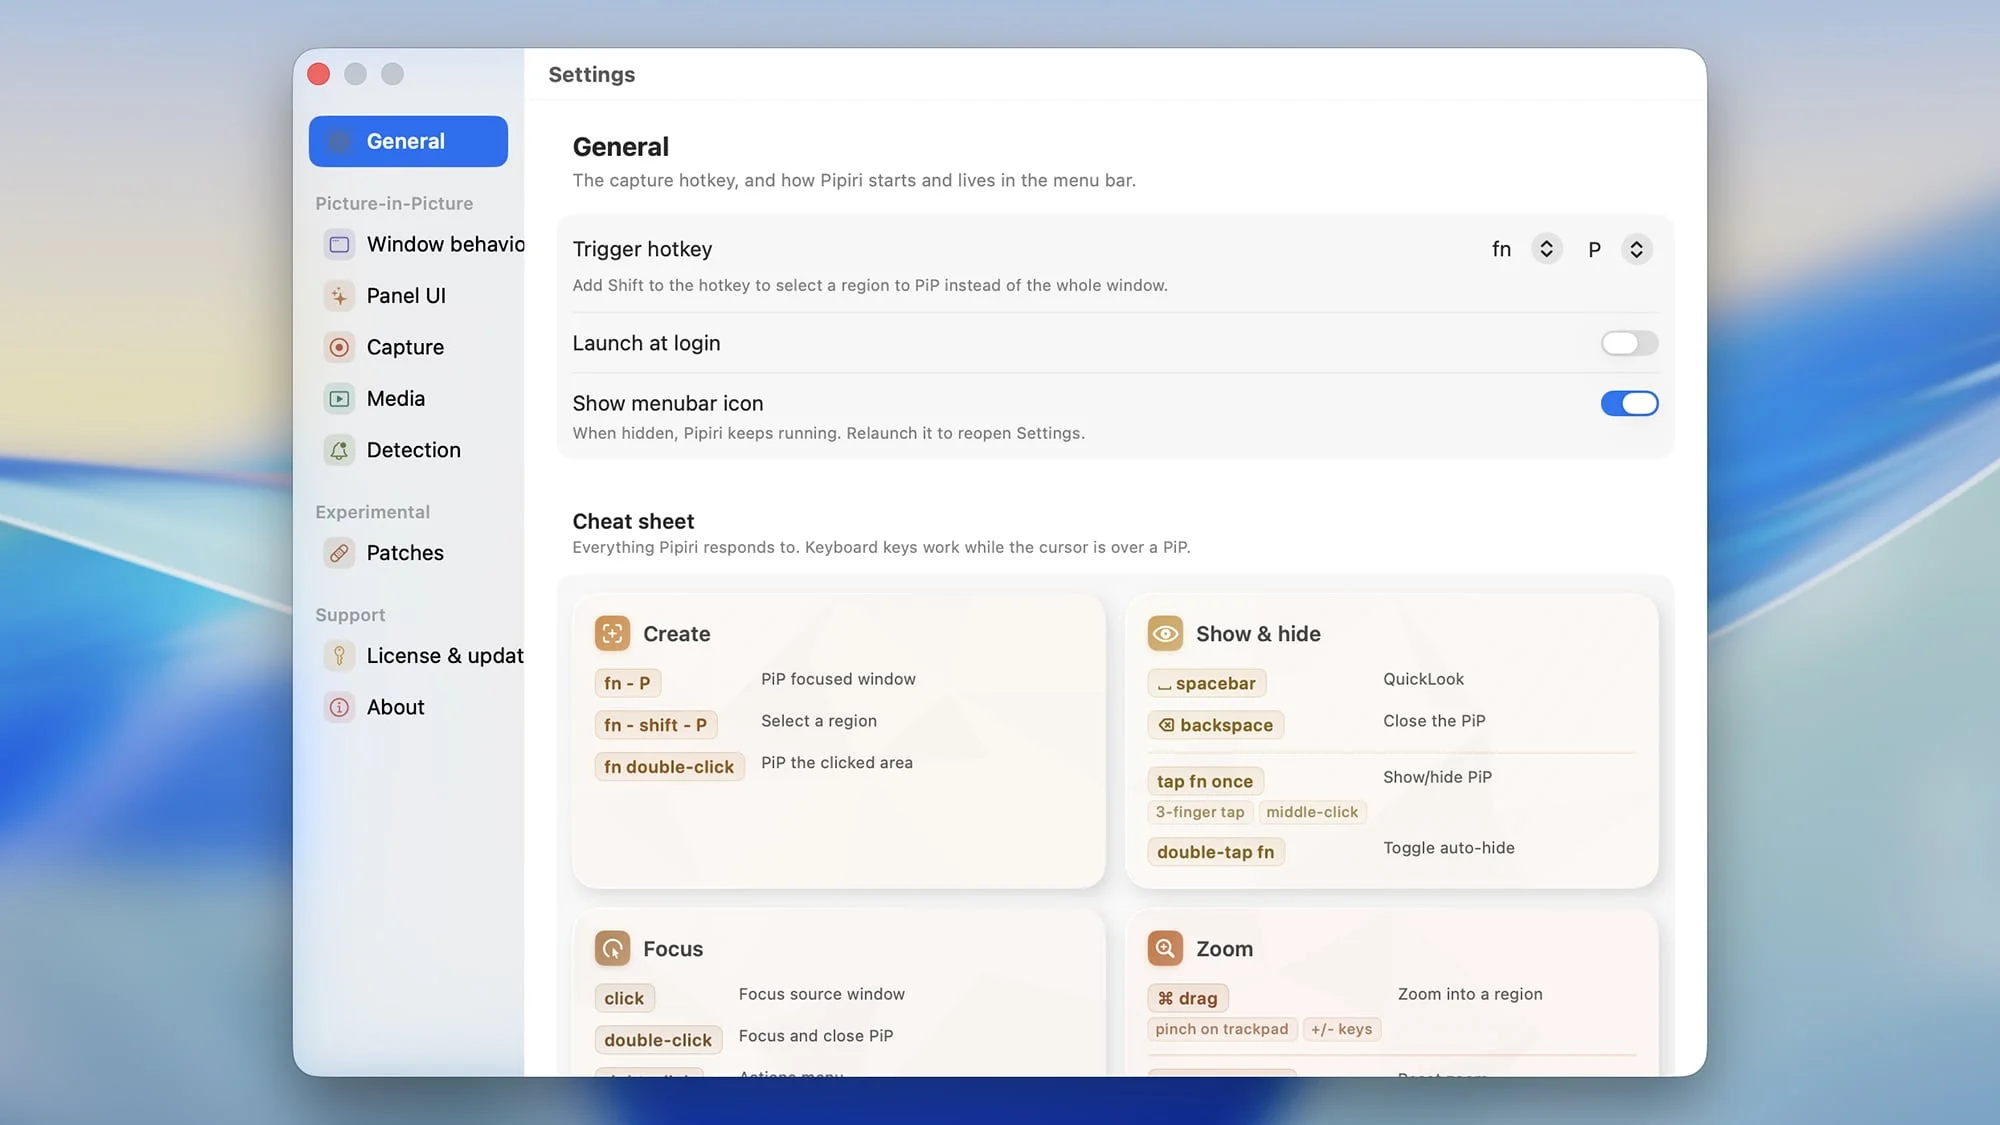Screen dimensions: 2000x1125
Task: Click the +/- keys badge
Action: pos(1342,1029)
